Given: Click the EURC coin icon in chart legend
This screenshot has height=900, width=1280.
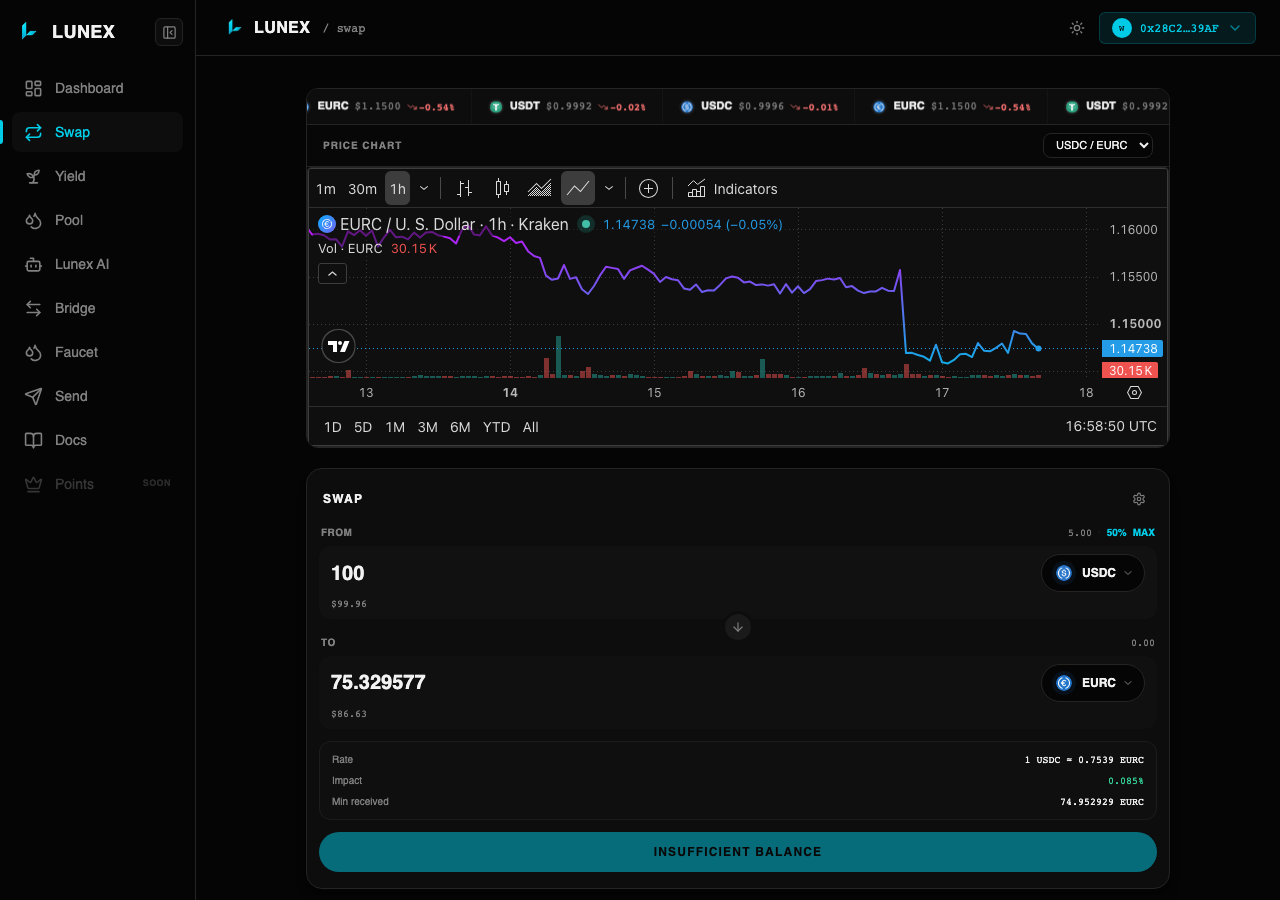Looking at the screenshot, I should pyautogui.click(x=326, y=224).
